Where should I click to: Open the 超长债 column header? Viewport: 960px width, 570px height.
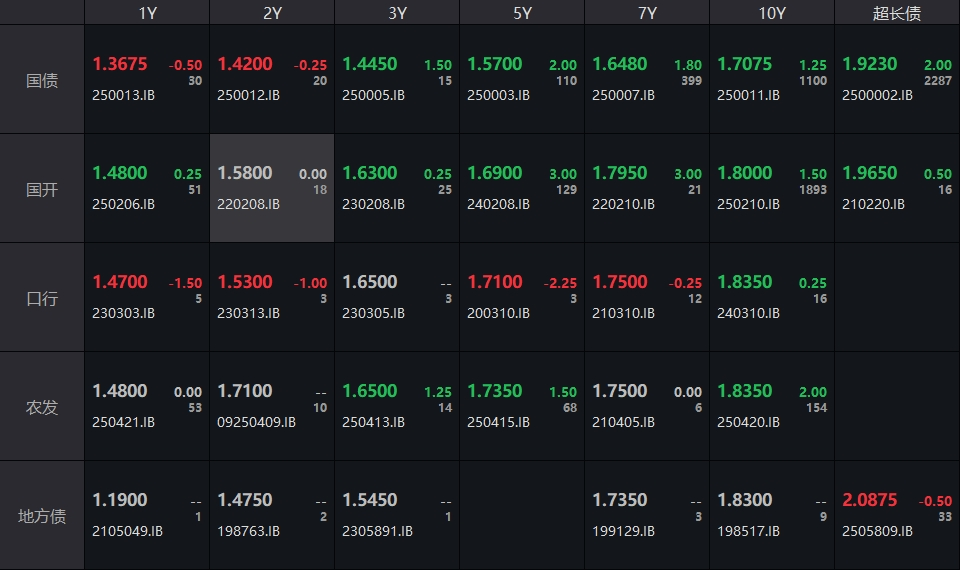point(897,13)
